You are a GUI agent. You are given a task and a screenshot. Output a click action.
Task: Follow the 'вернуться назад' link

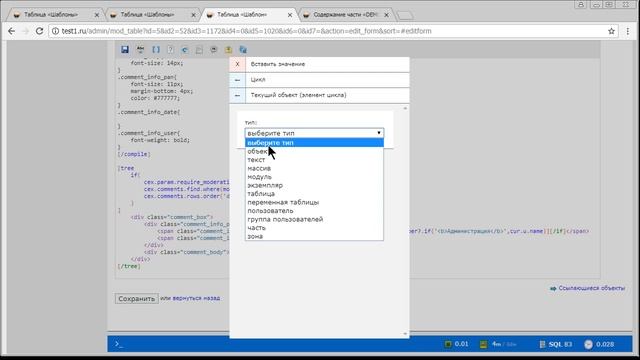tap(196, 298)
